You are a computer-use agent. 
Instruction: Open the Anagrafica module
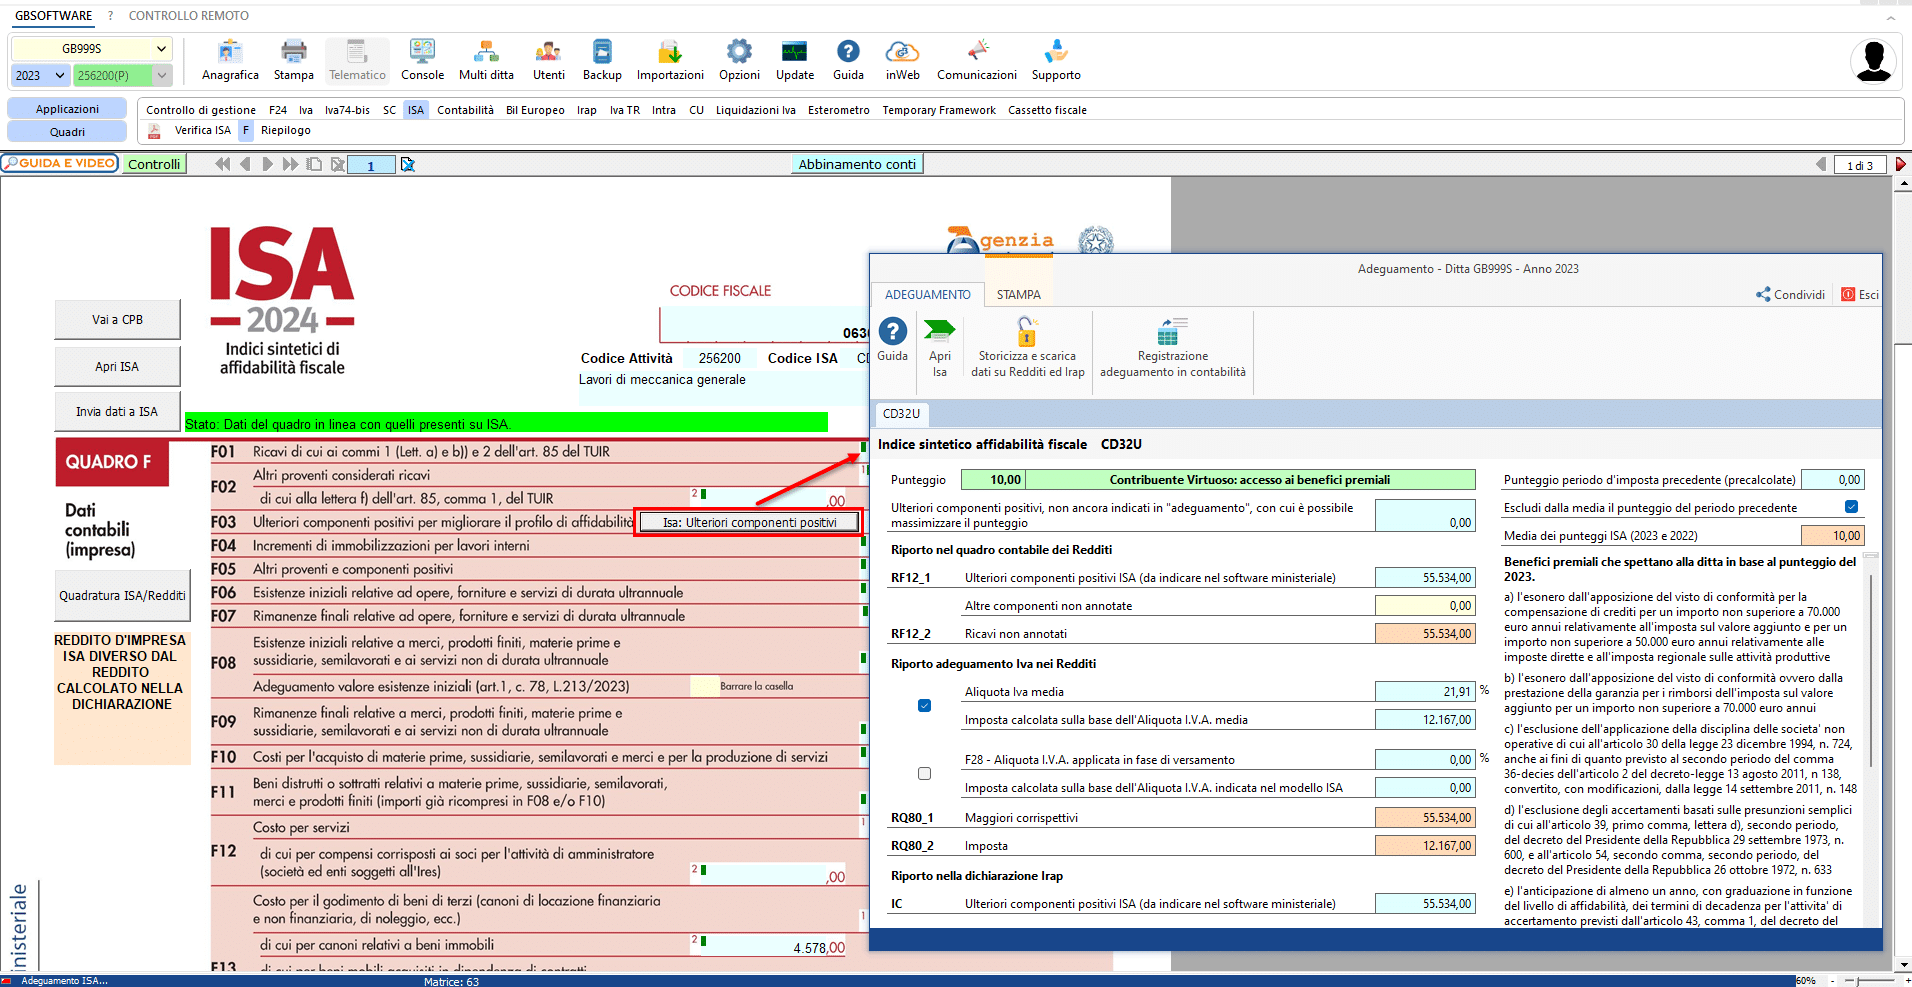click(x=230, y=60)
